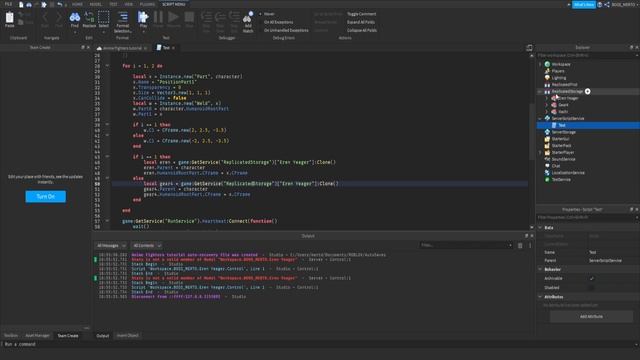Click Expand All Folds action

tap(361, 22)
